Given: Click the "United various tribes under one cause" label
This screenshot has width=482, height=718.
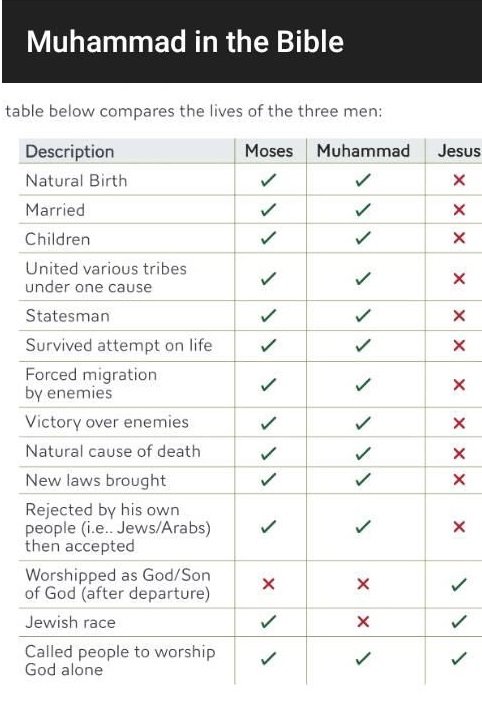Looking at the screenshot, I should tap(106, 277).
